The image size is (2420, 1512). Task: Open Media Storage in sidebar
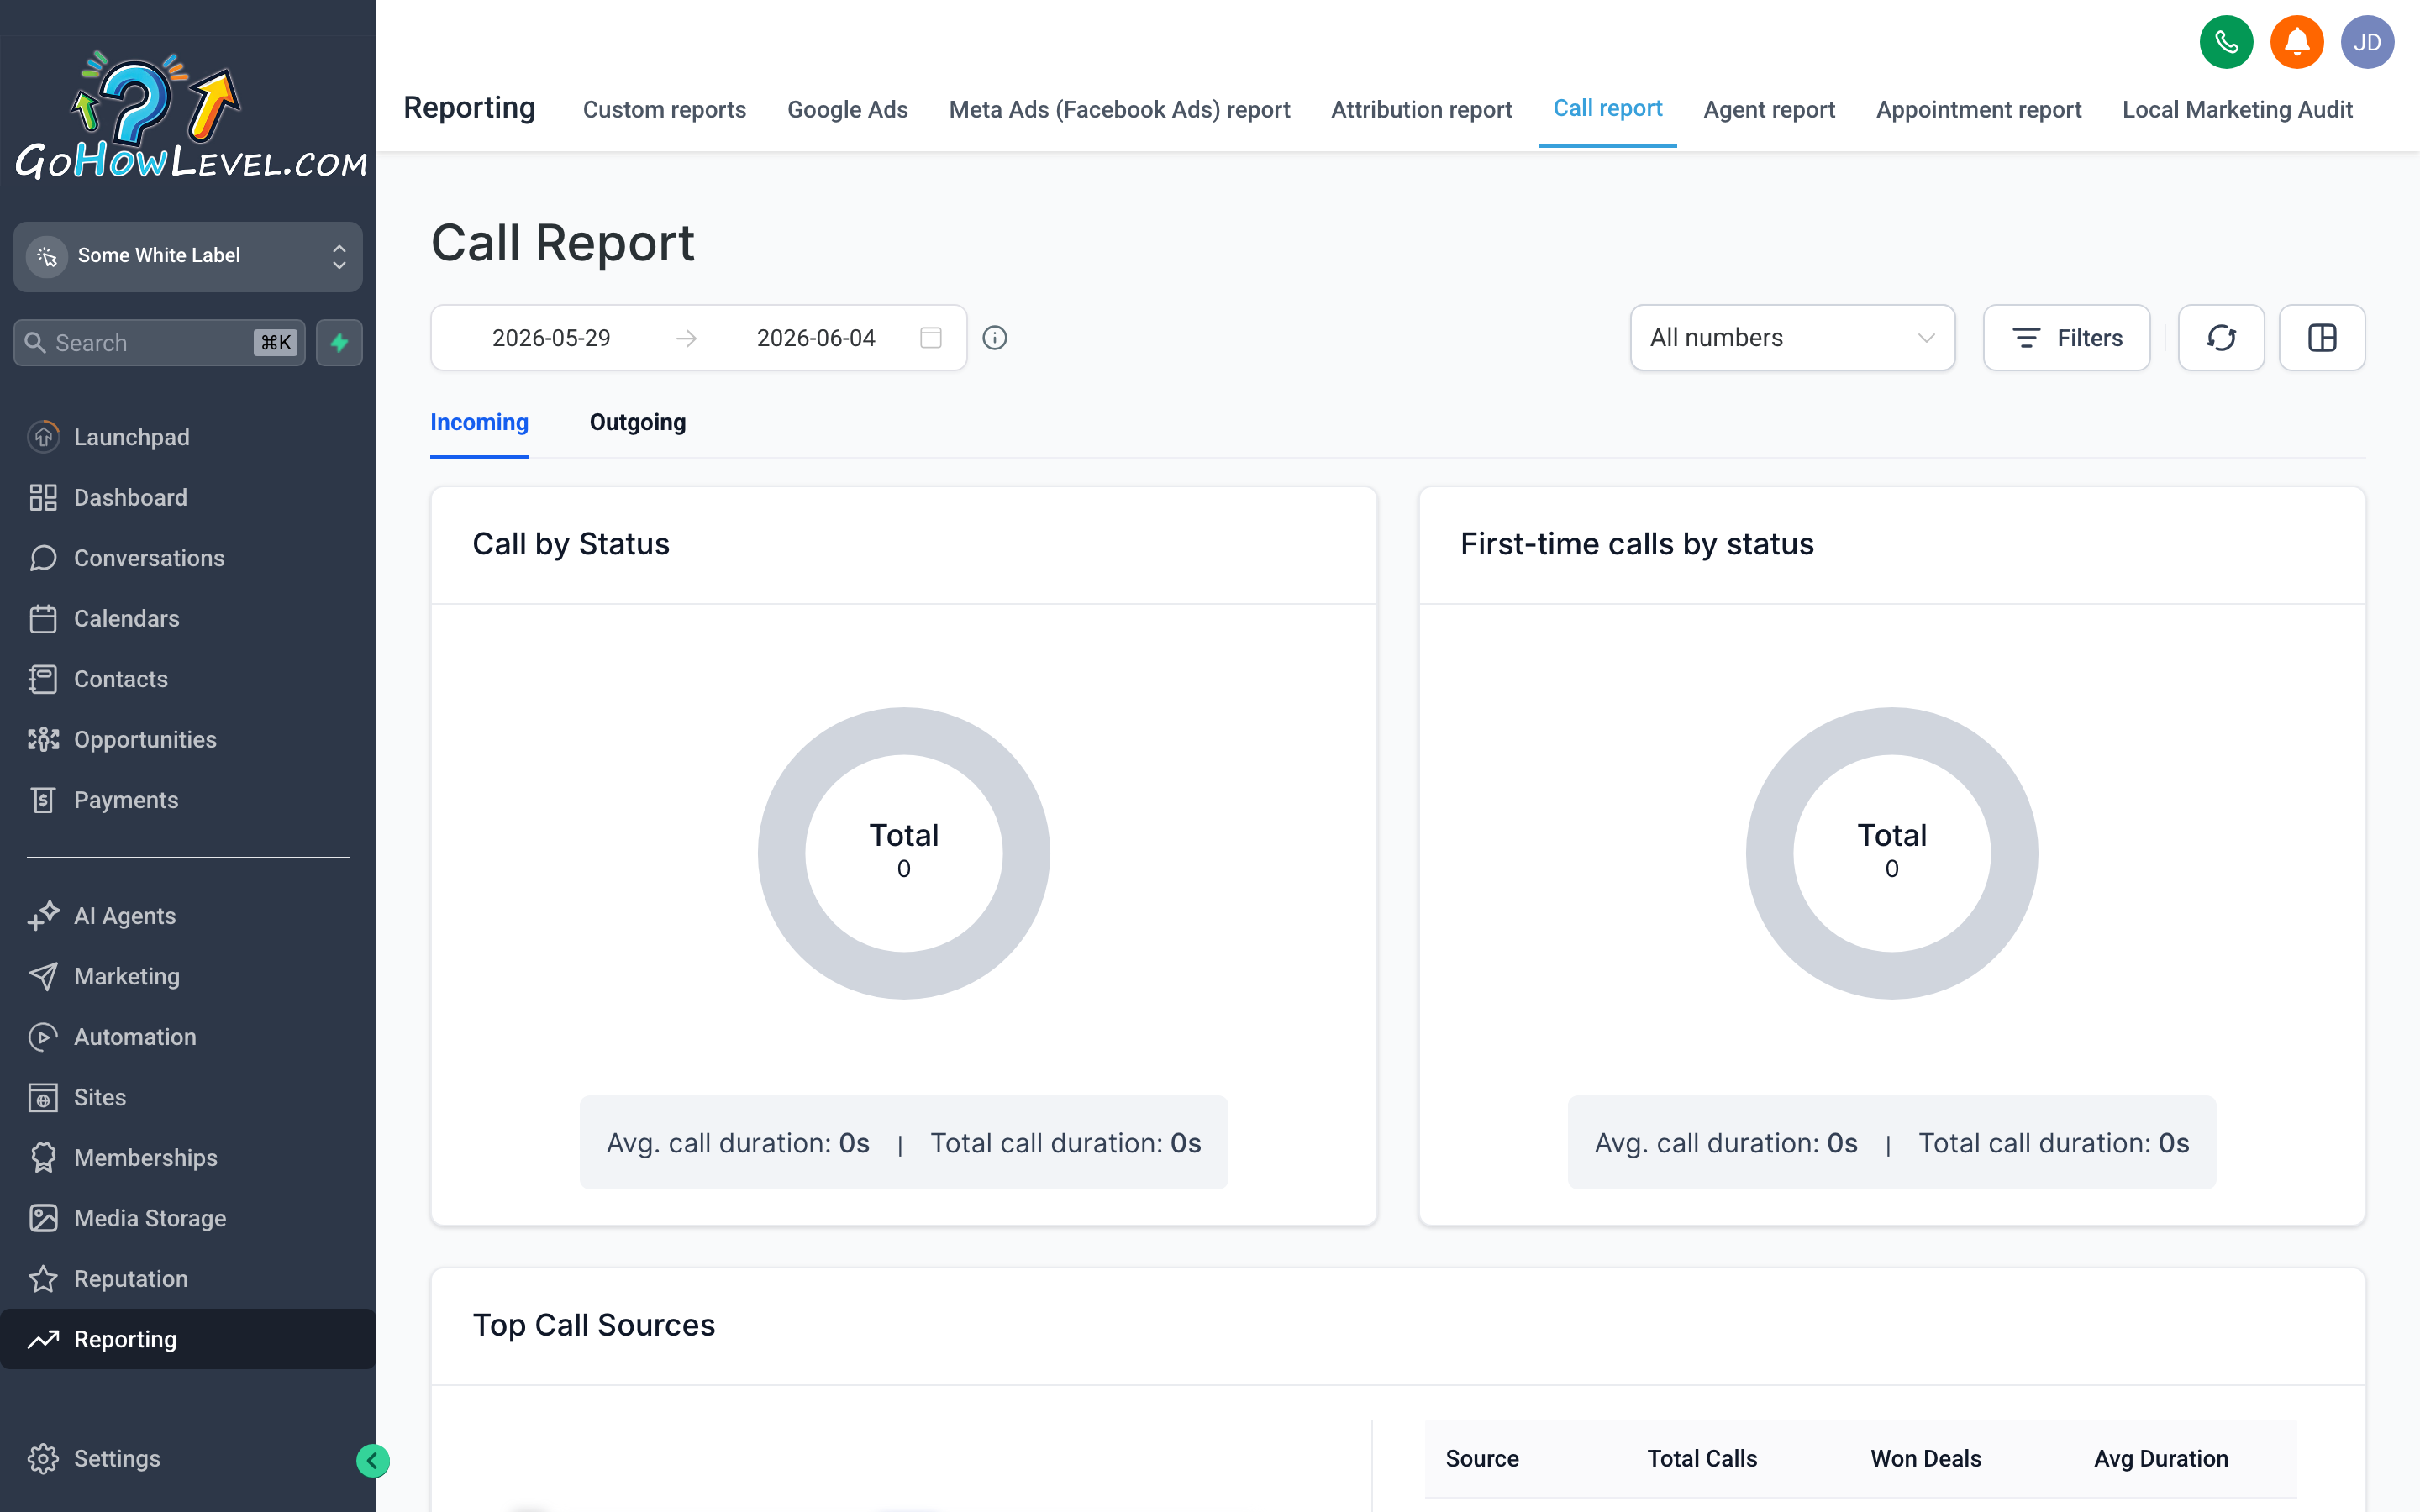(x=188, y=1218)
